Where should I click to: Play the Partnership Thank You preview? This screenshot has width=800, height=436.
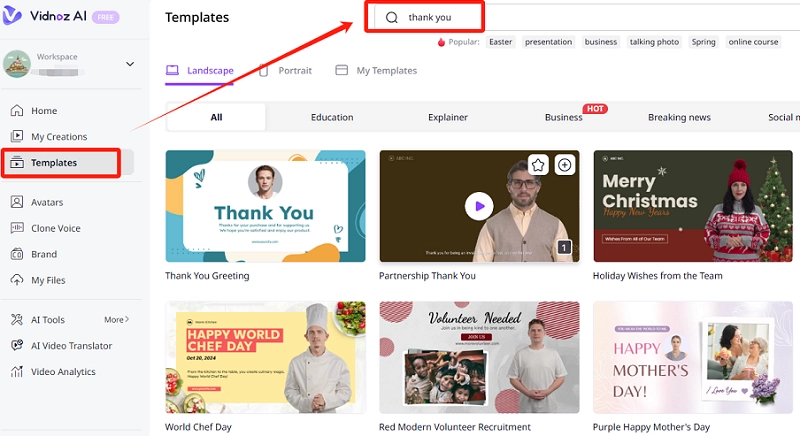[x=479, y=206]
